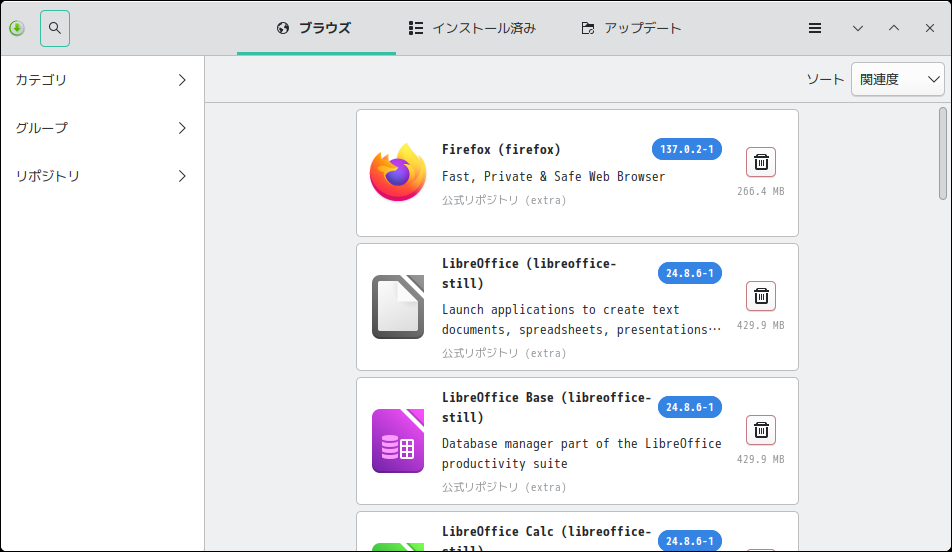Click the package list vertical scrollbar
The height and width of the screenshot is (552, 952).
point(942,153)
